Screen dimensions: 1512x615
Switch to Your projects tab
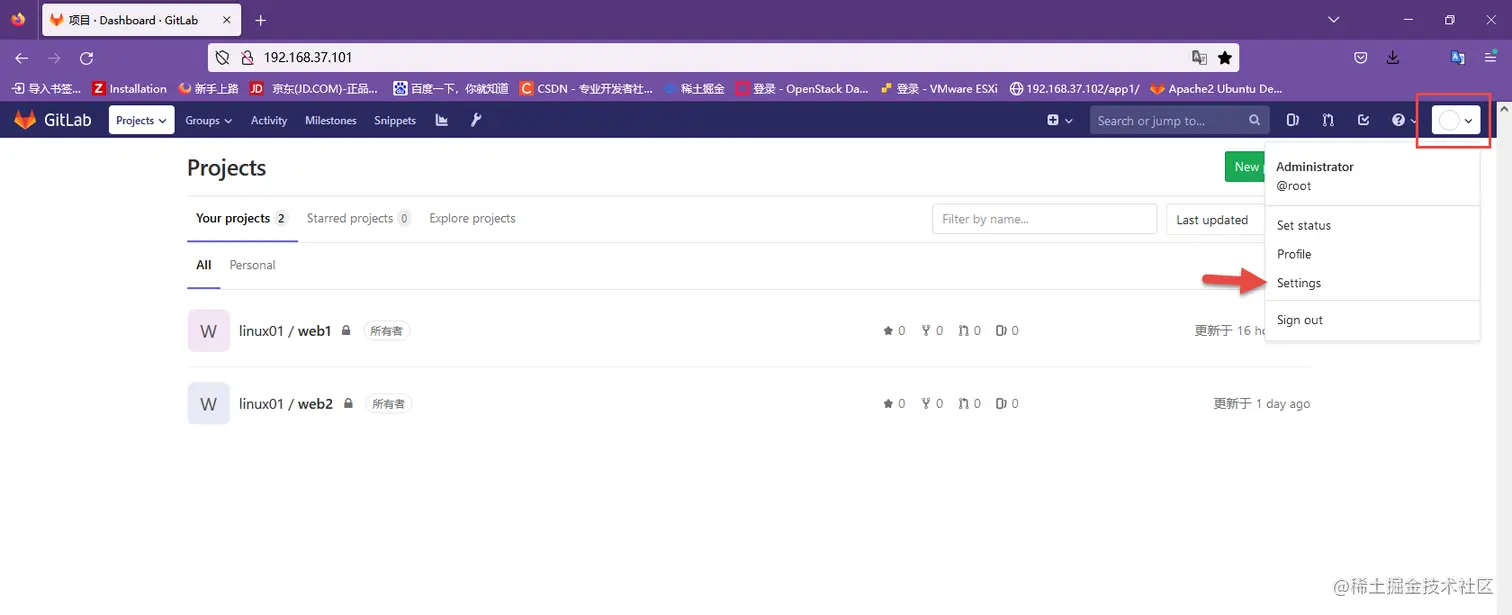(x=242, y=218)
